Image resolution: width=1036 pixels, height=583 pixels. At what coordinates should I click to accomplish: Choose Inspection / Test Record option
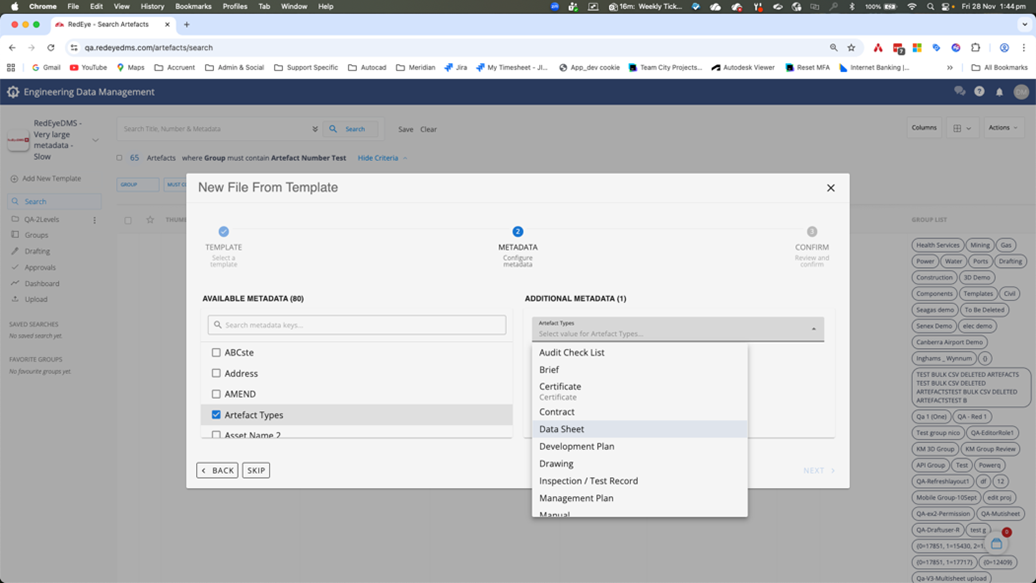point(588,481)
